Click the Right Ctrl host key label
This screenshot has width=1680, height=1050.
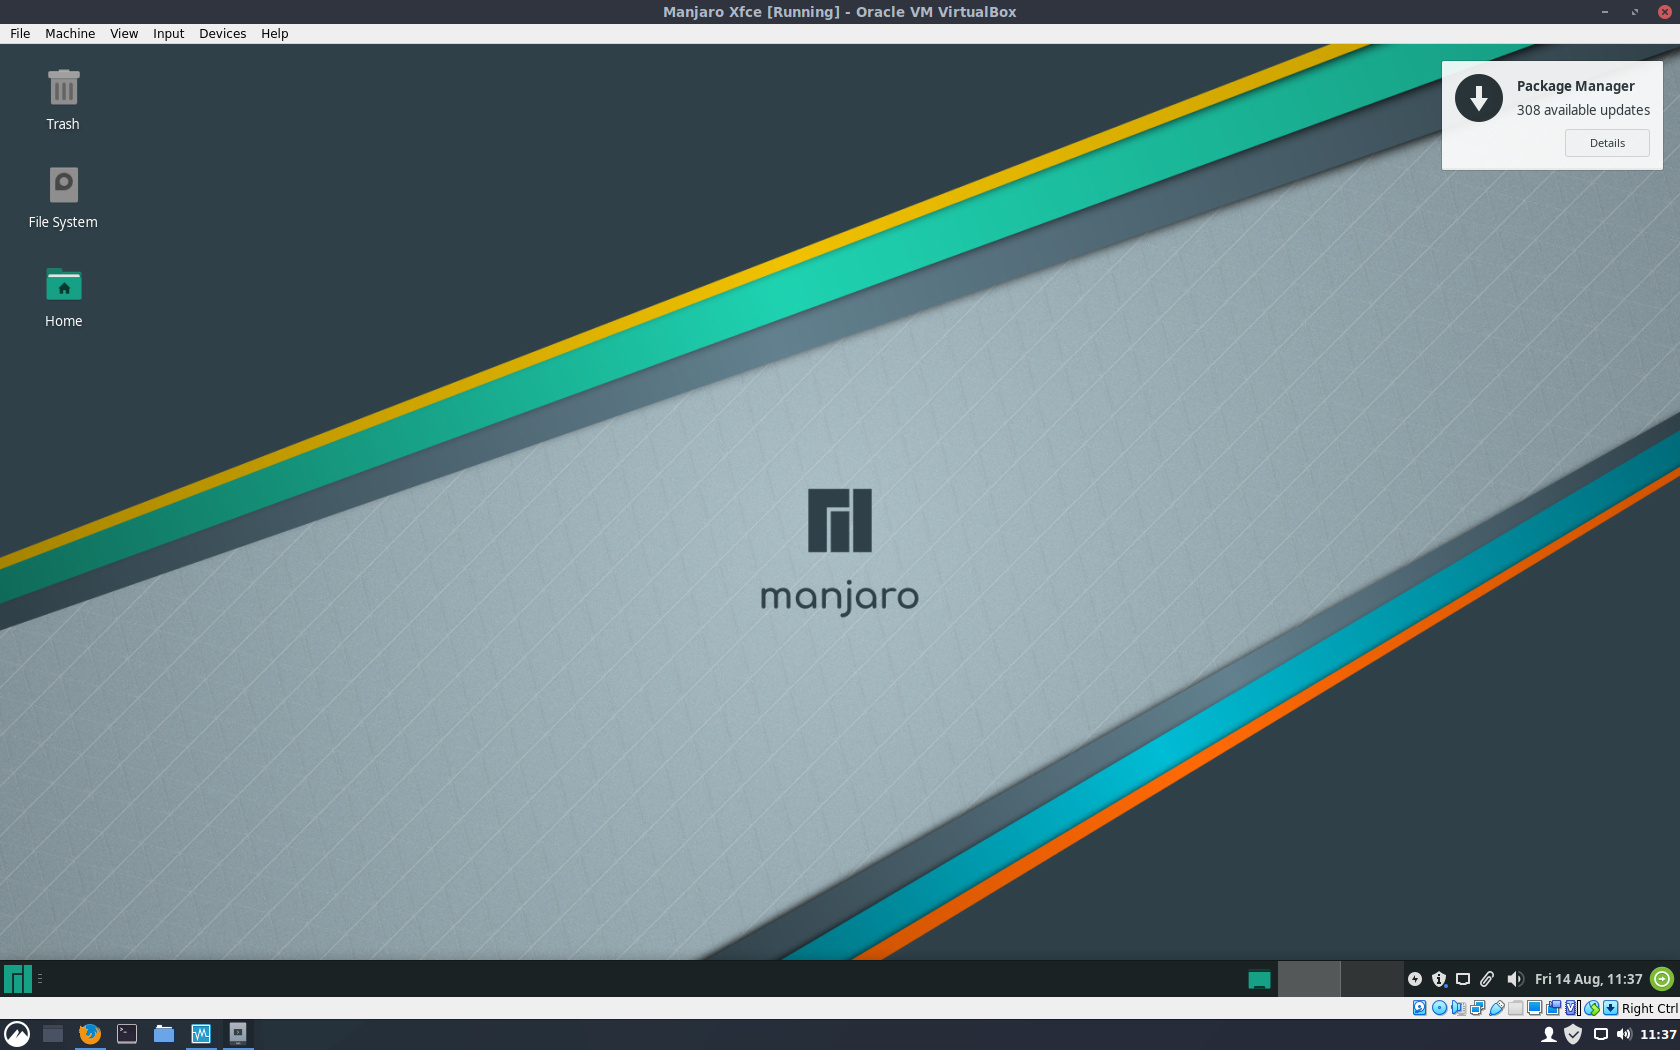1650,1008
